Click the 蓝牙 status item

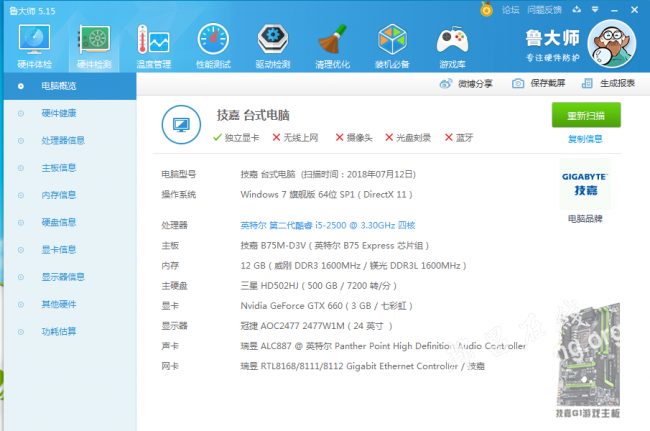point(459,138)
